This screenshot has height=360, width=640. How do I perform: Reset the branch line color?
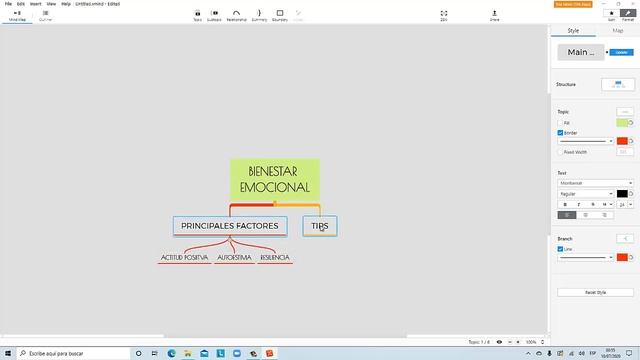[x=631, y=258]
